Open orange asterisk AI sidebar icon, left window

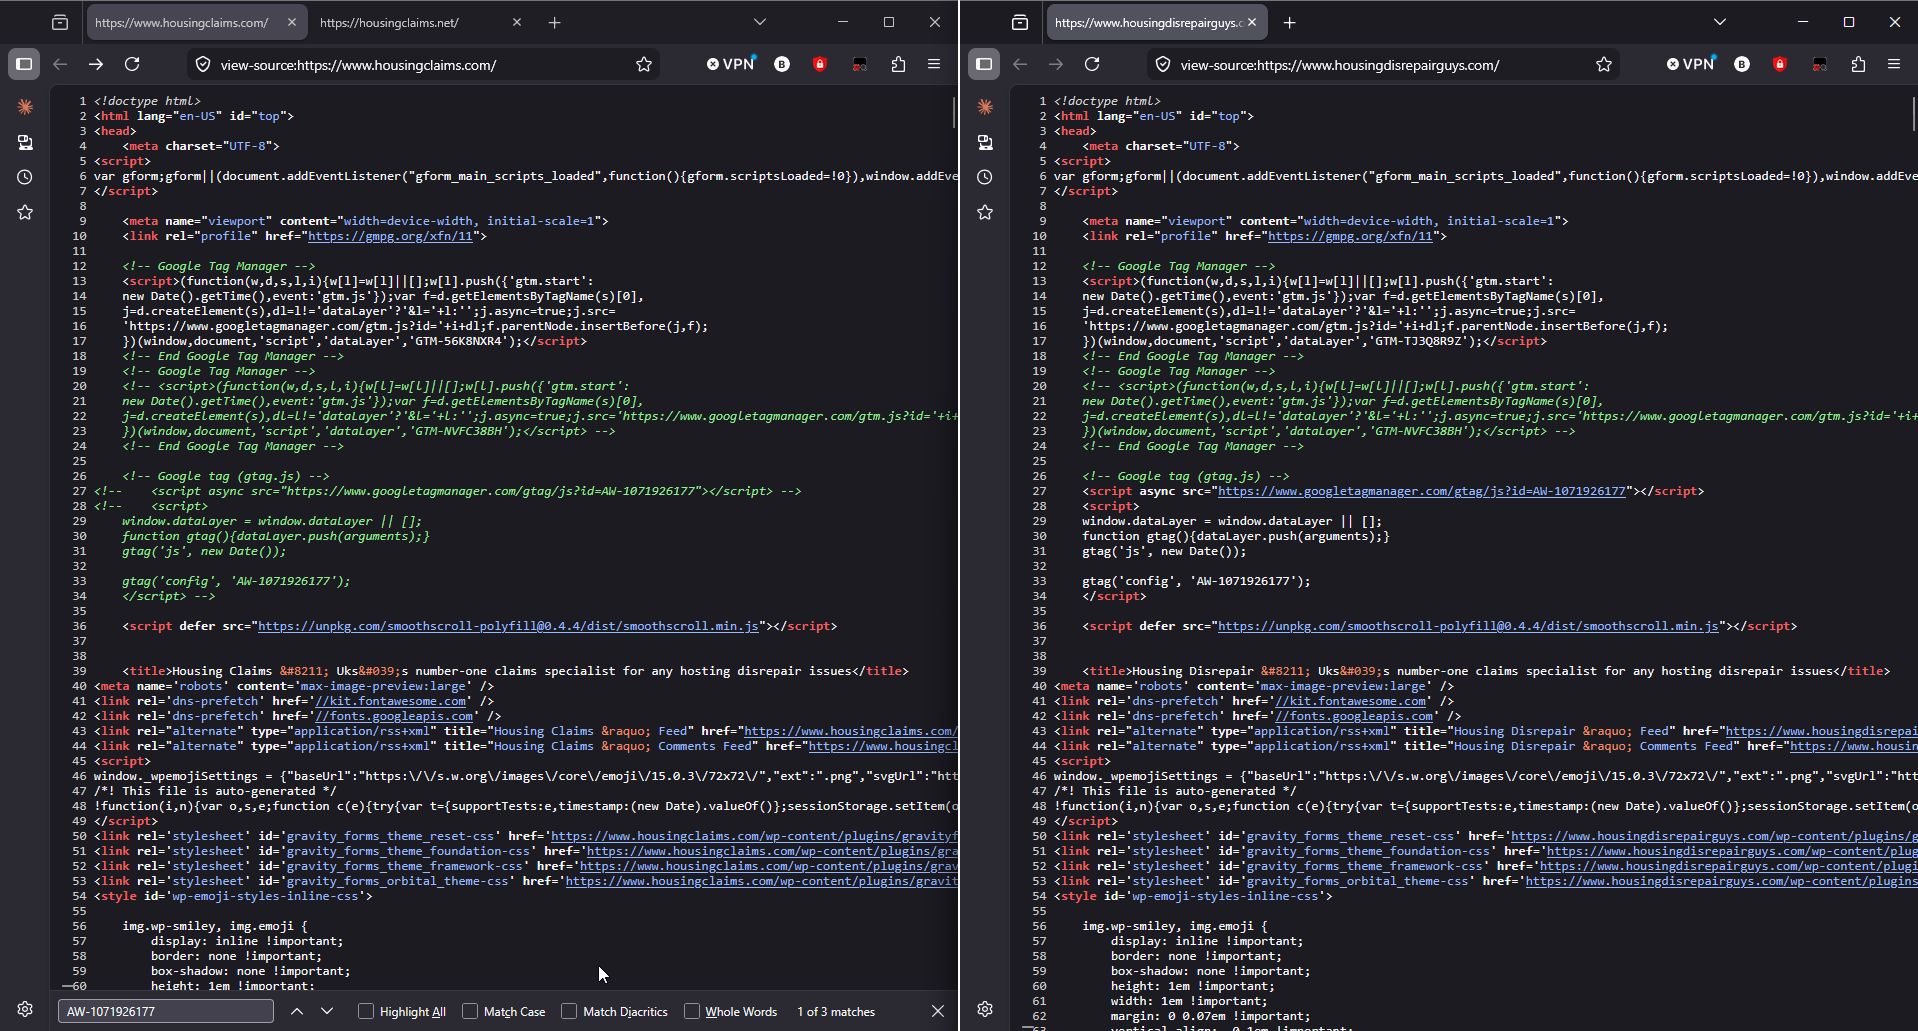click(25, 106)
